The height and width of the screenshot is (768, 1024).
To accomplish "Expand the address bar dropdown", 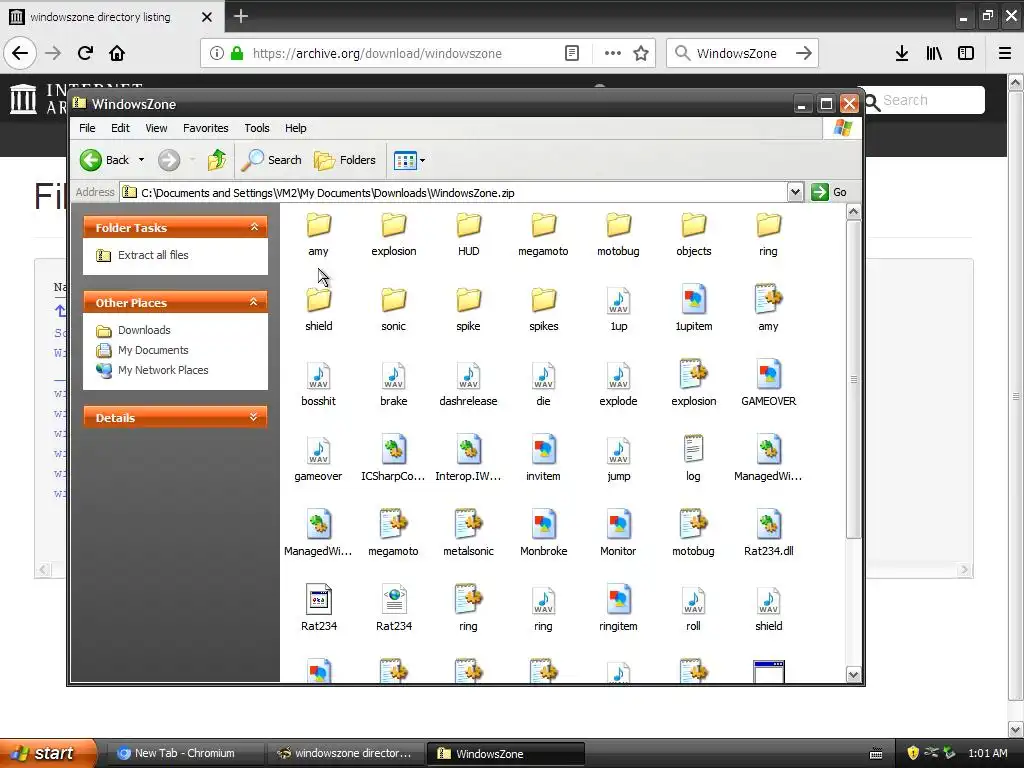I will [x=795, y=192].
